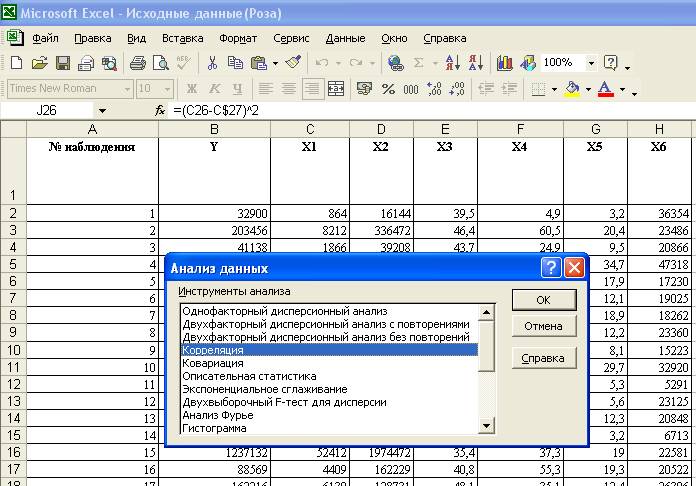Decrease indent icon
This screenshot has height=486, width=696.
tap(485, 89)
